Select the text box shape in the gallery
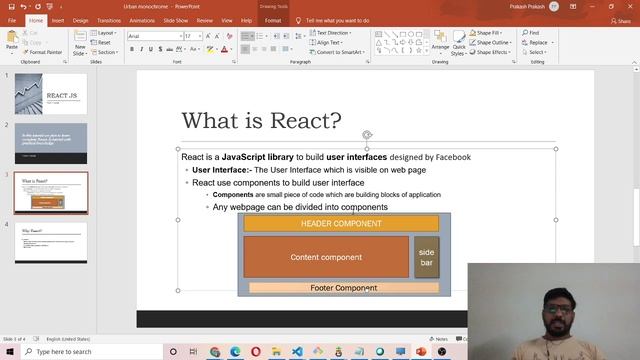Viewport: 640px width, 360px height. point(378,34)
